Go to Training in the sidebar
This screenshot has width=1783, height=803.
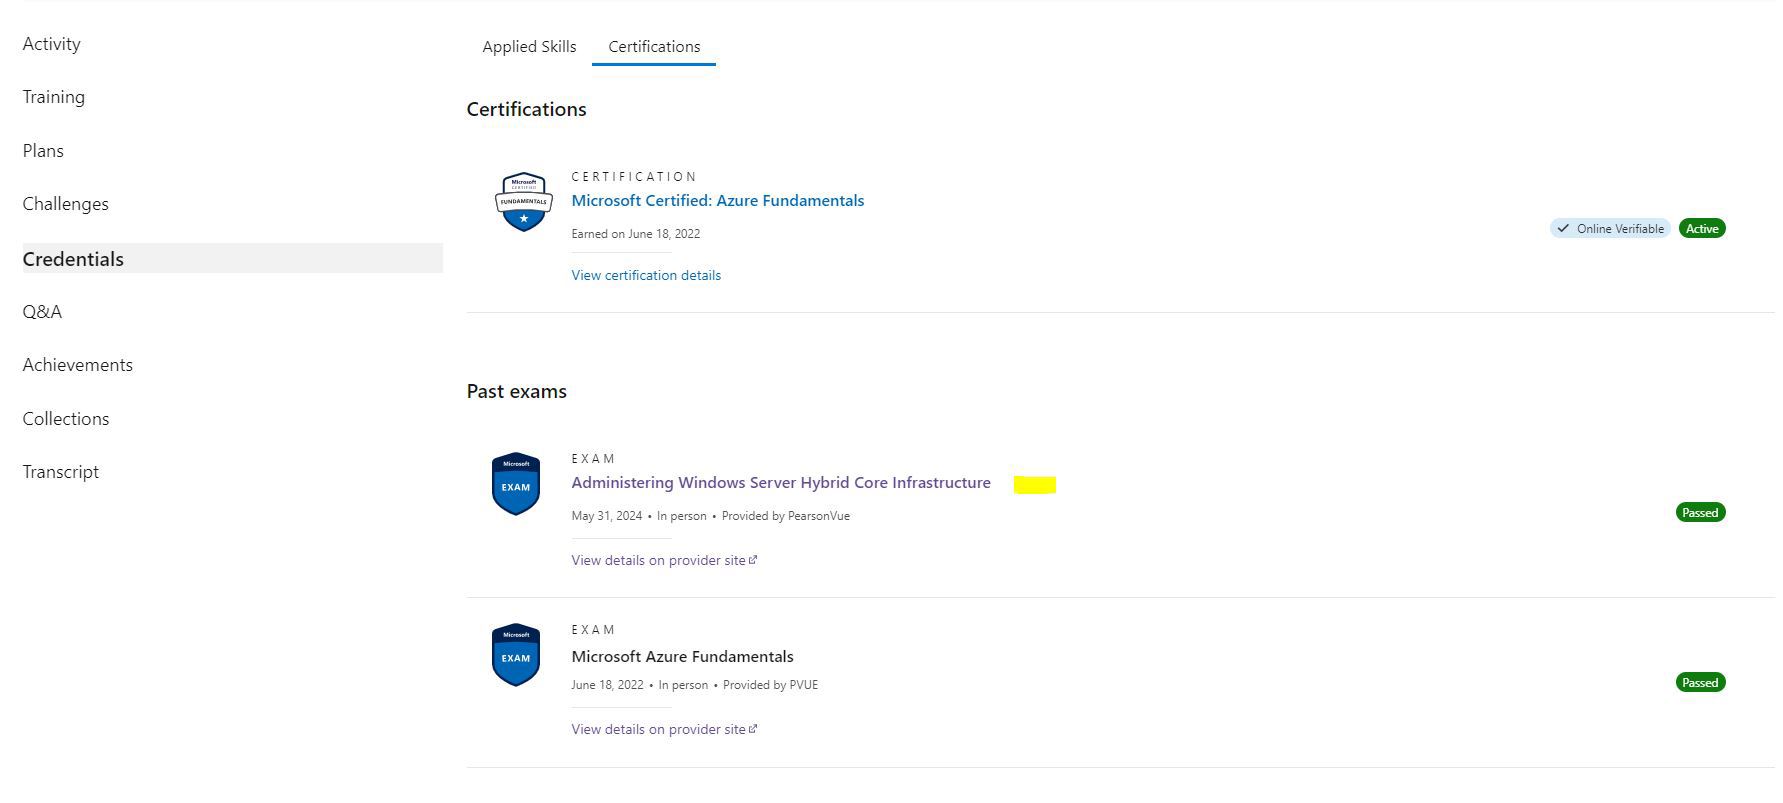click(x=53, y=97)
